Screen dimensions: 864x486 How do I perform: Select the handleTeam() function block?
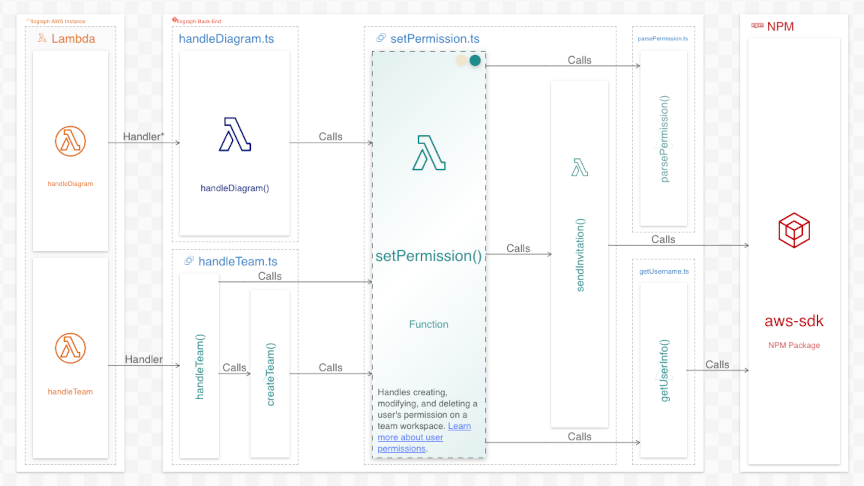199,365
